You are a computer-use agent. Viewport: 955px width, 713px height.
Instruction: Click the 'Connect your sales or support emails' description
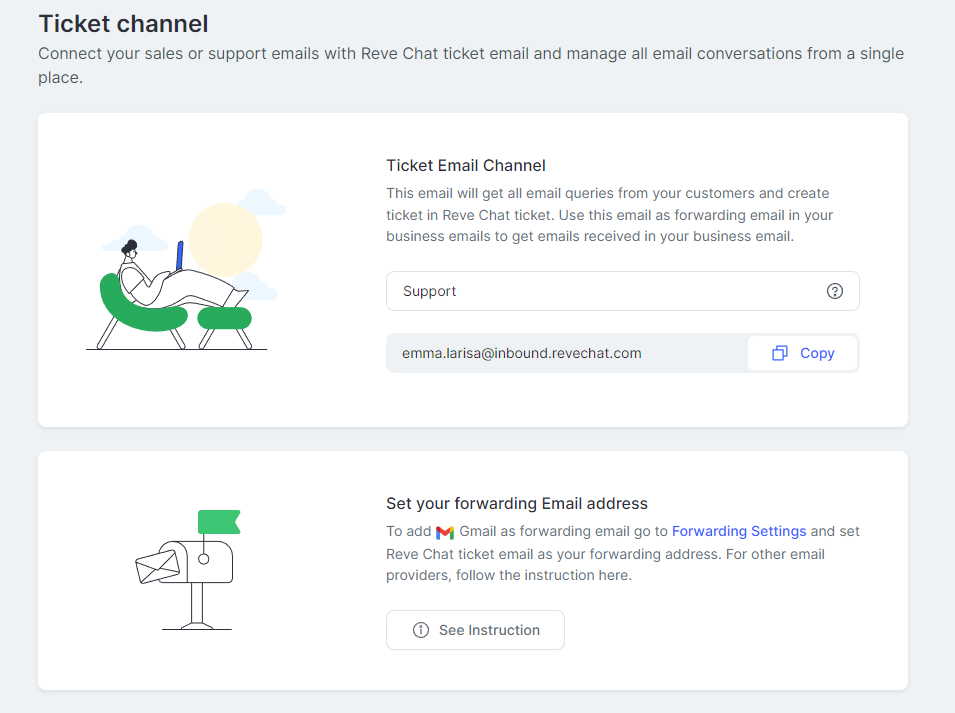471,65
